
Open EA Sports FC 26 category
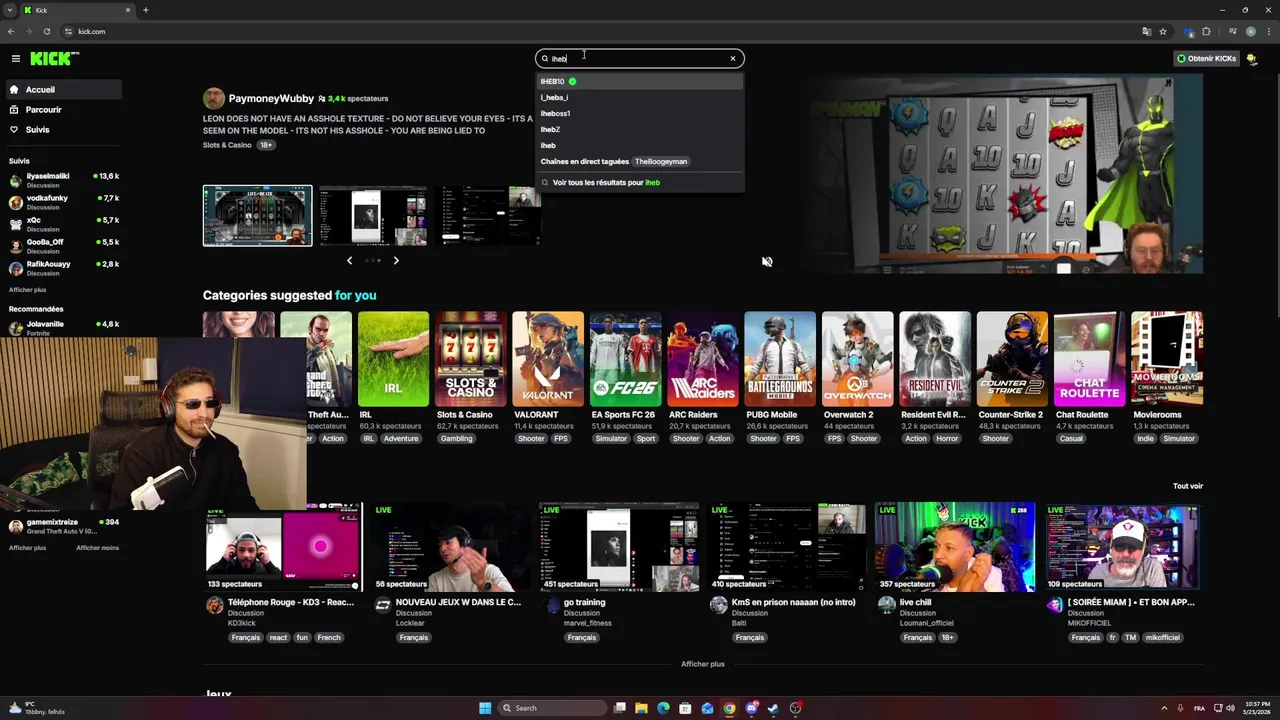click(x=625, y=359)
